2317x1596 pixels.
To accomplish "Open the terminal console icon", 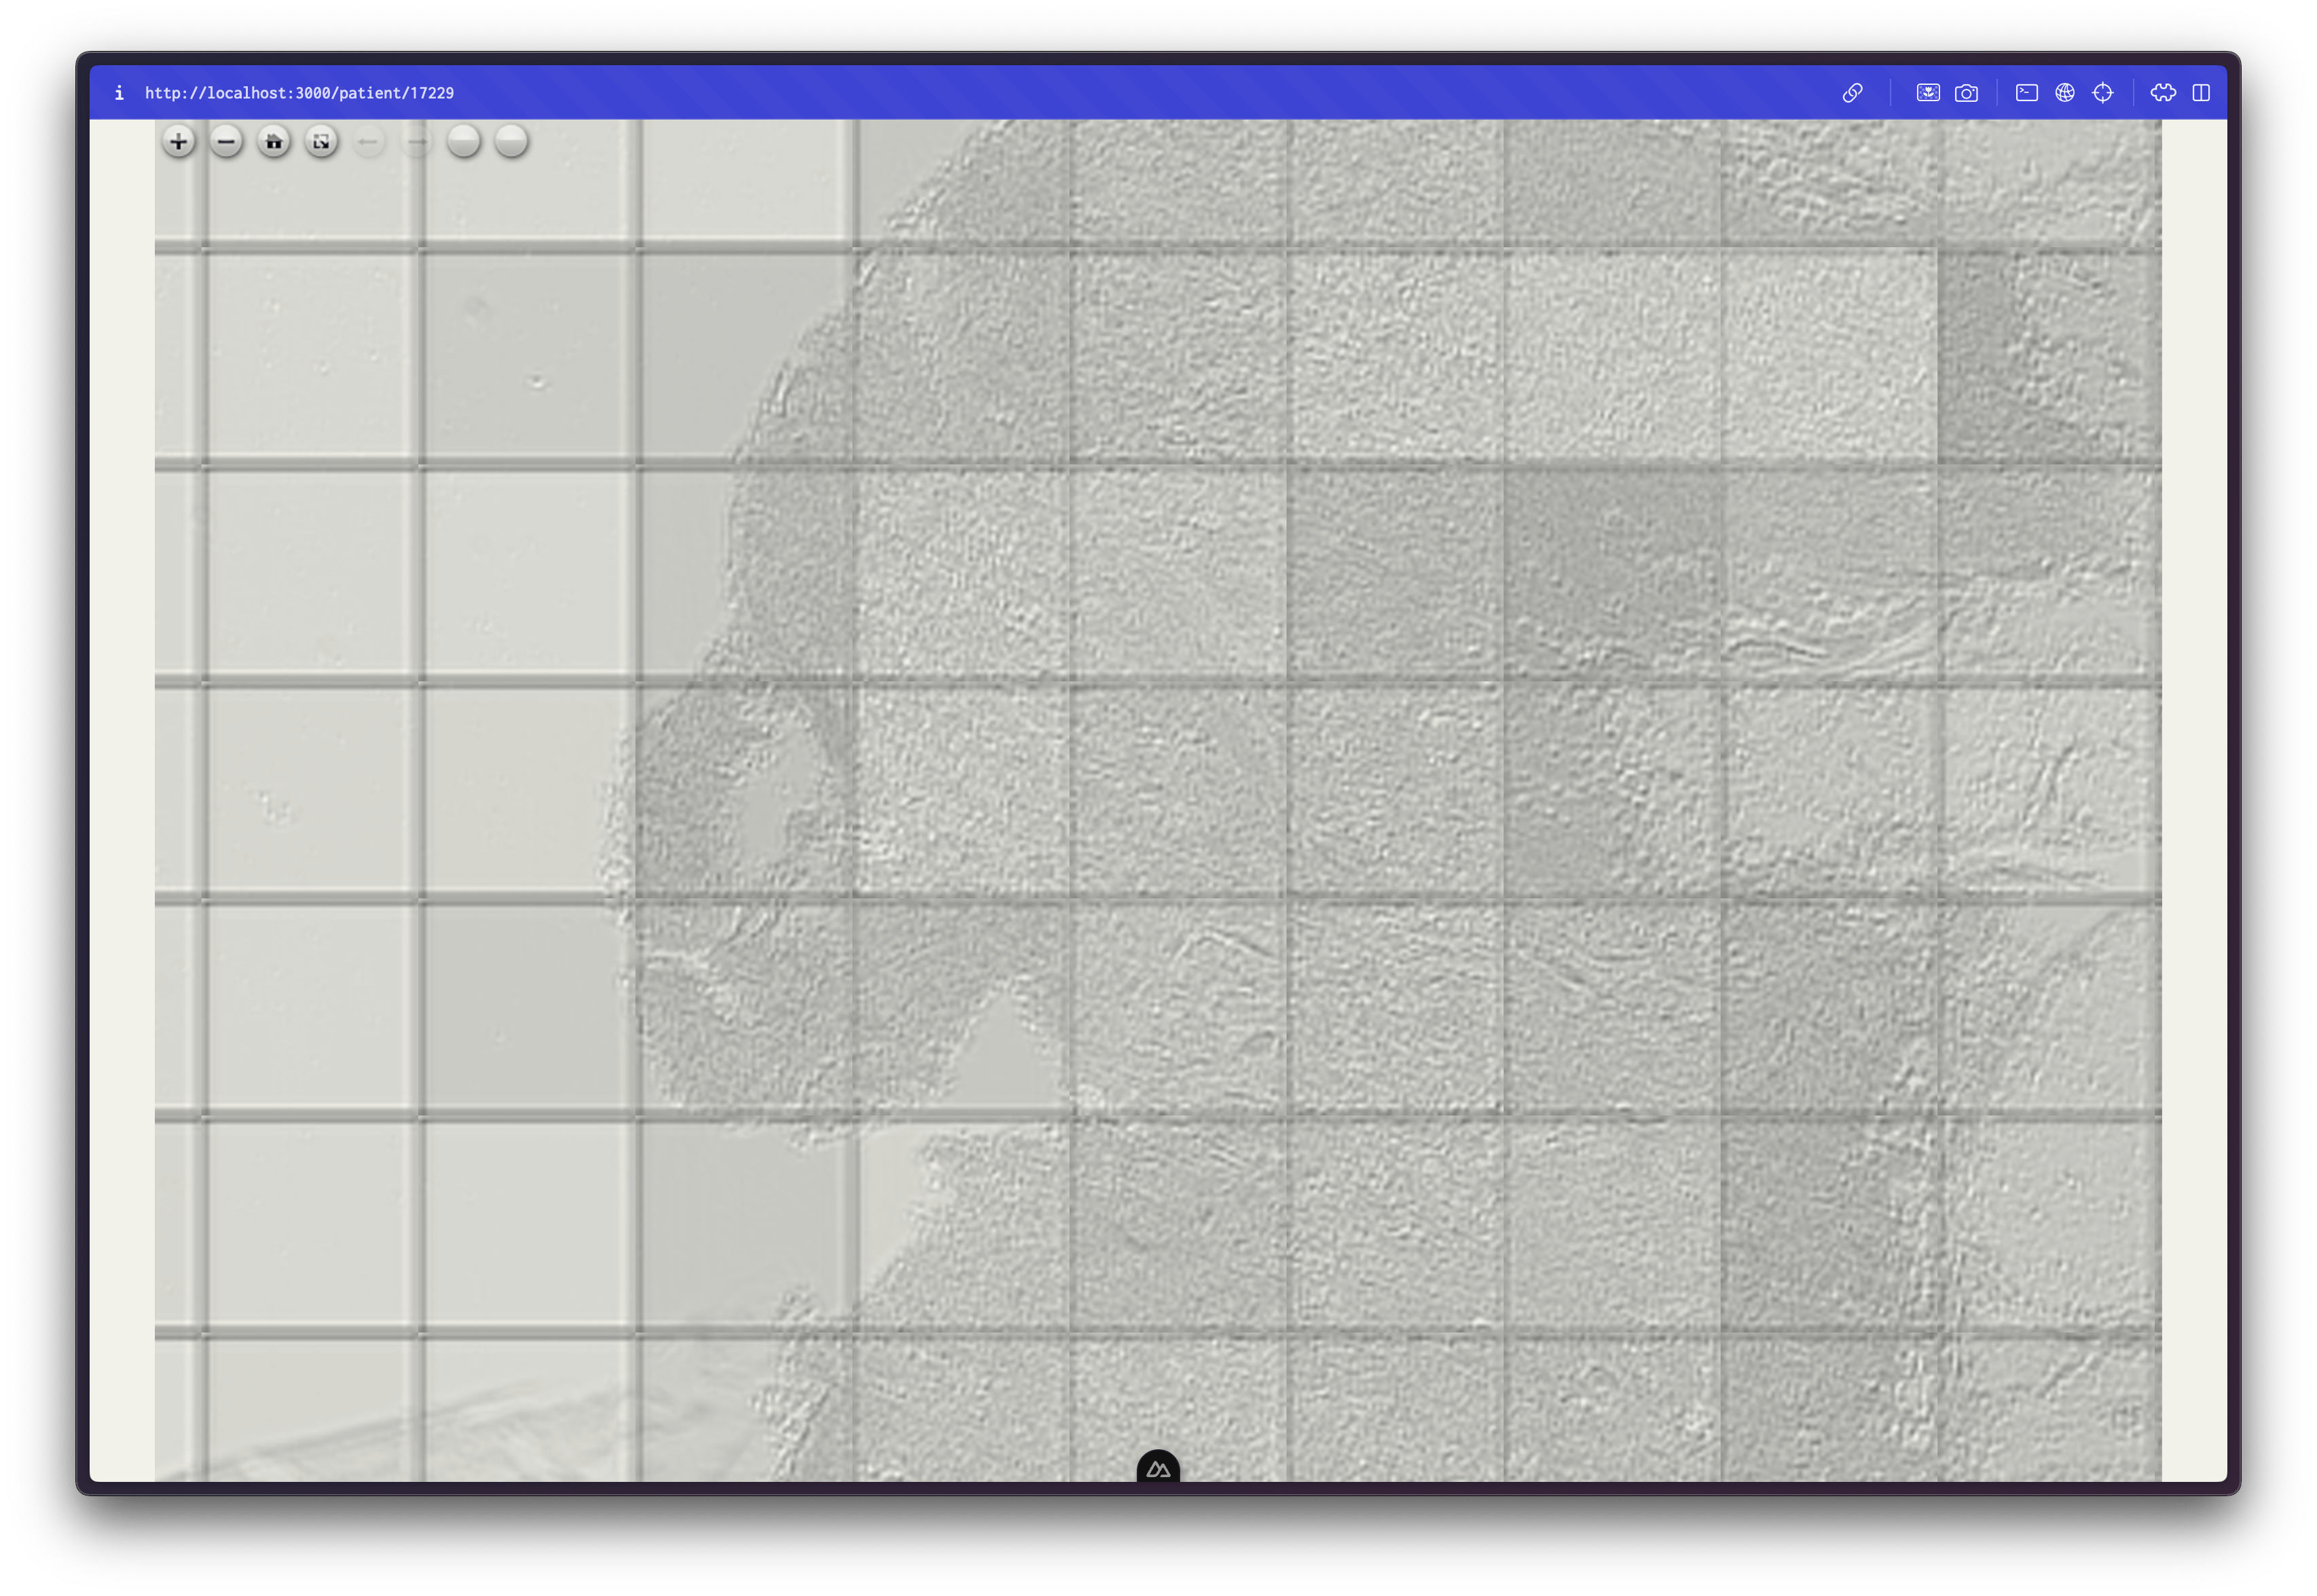I will coord(2027,93).
